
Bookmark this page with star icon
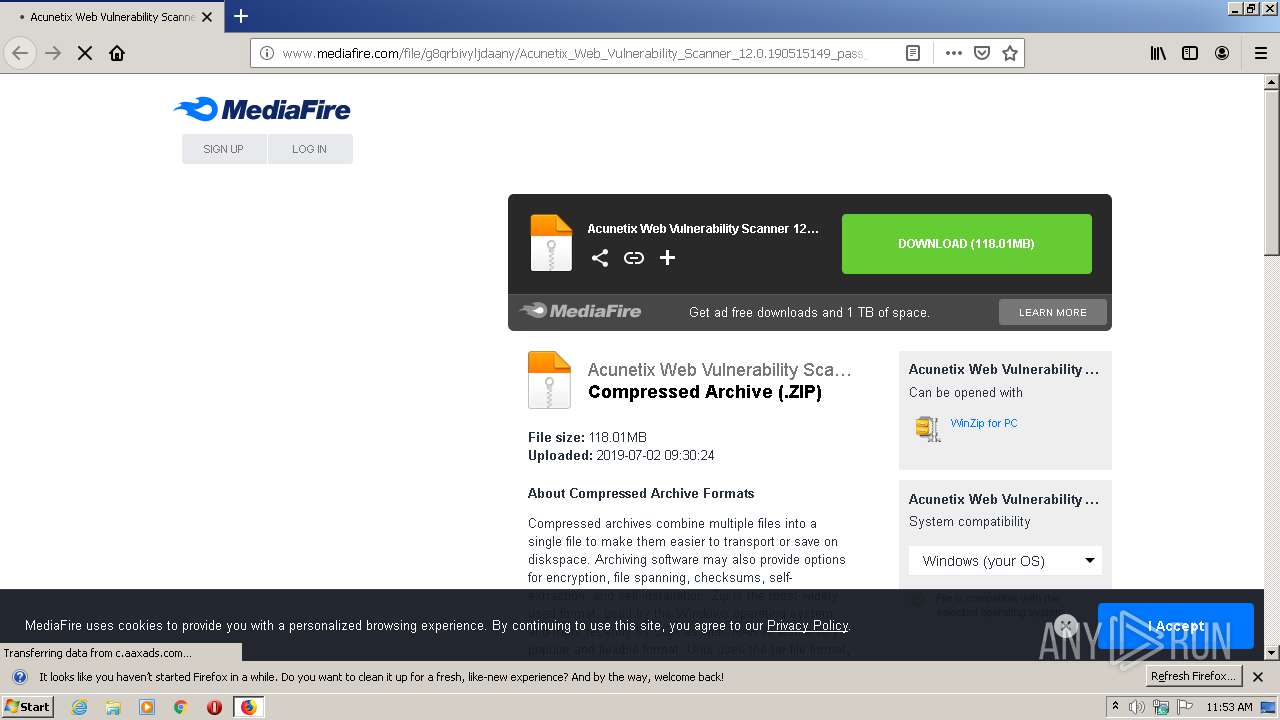click(x=1010, y=53)
